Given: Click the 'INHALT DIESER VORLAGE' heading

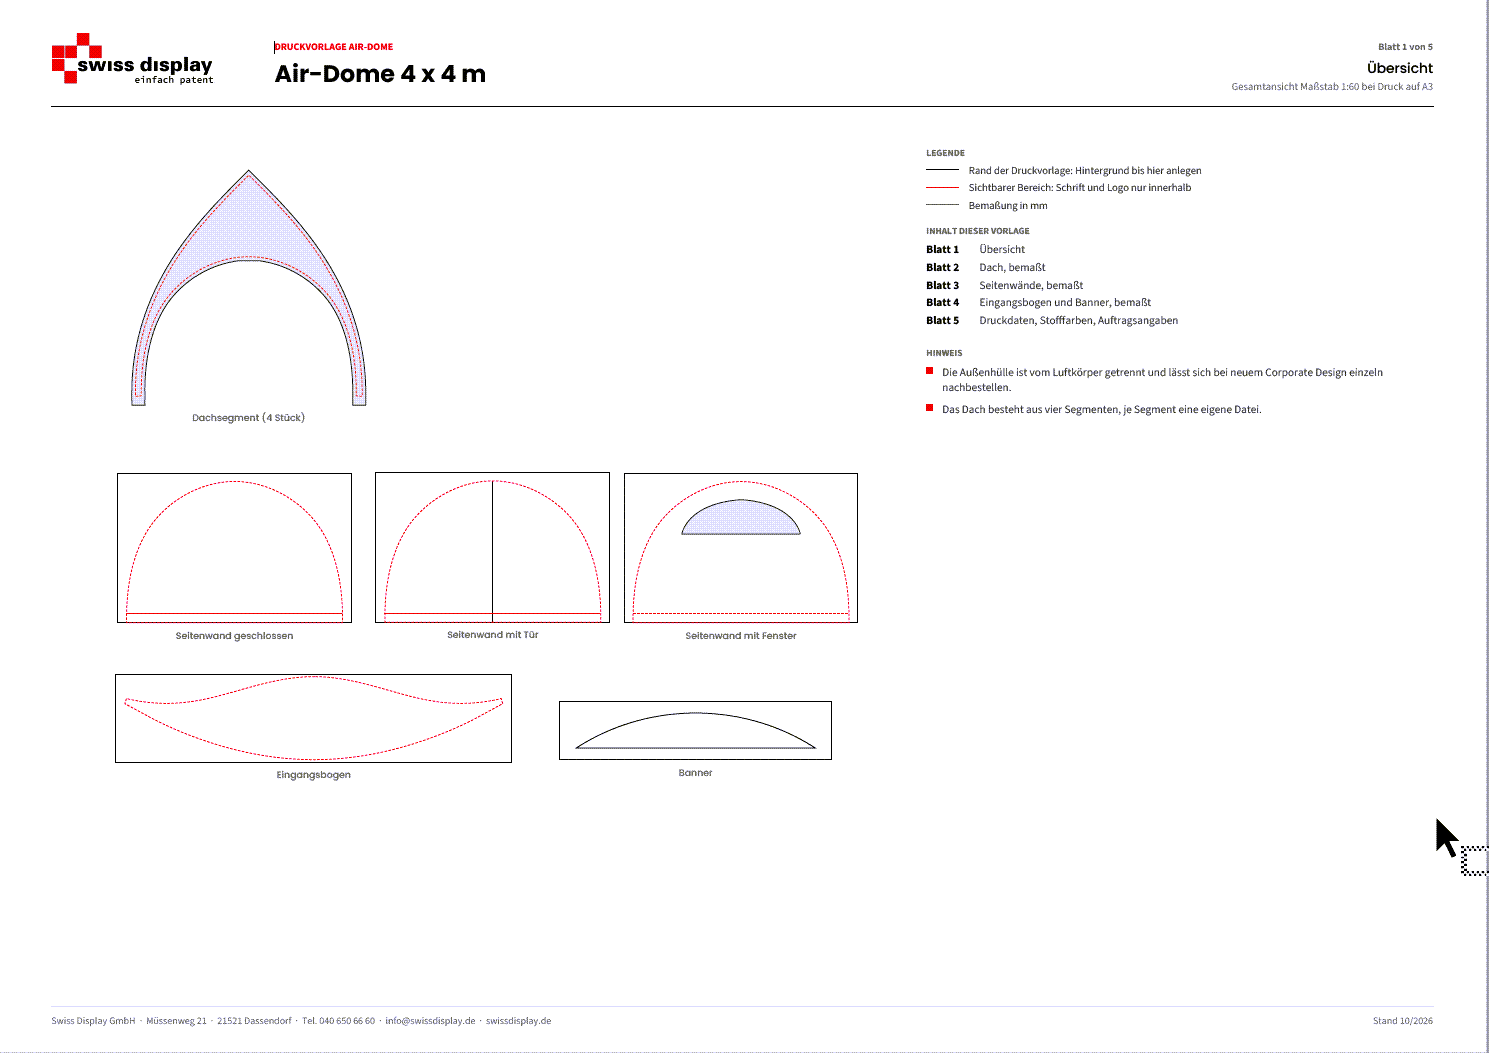Looking at the screenshot, I should pos(978,231).
